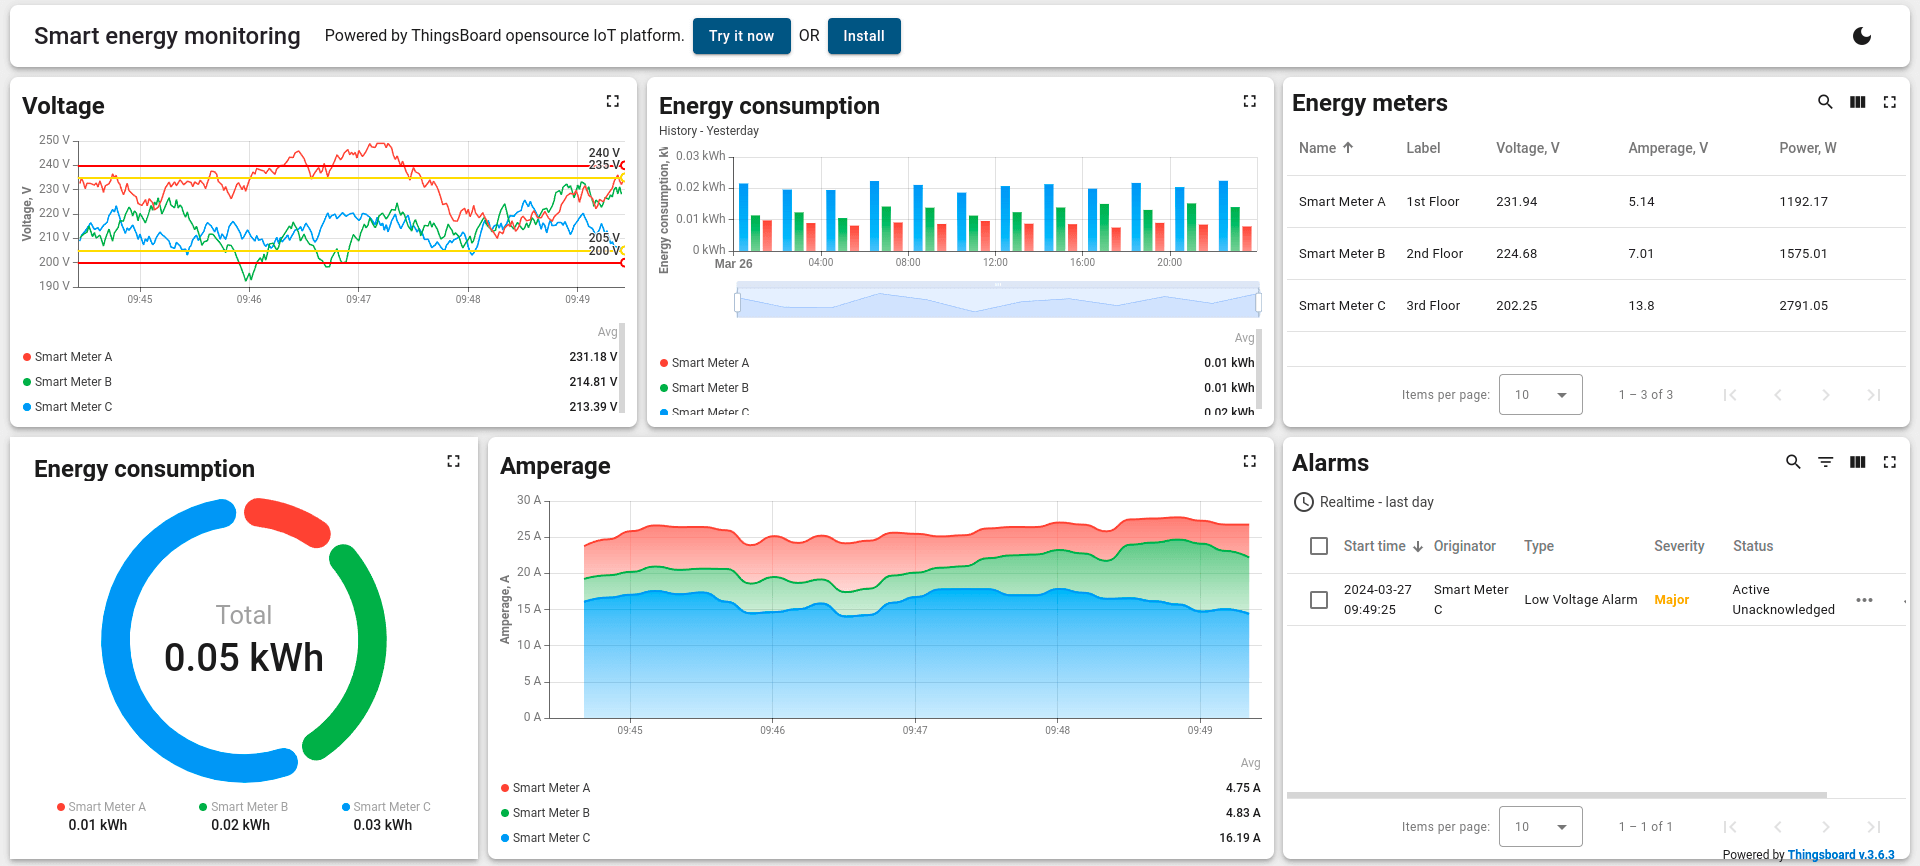
Task: Select the Low Voltage Alarm row checkbox
Action: (1319, 600)
